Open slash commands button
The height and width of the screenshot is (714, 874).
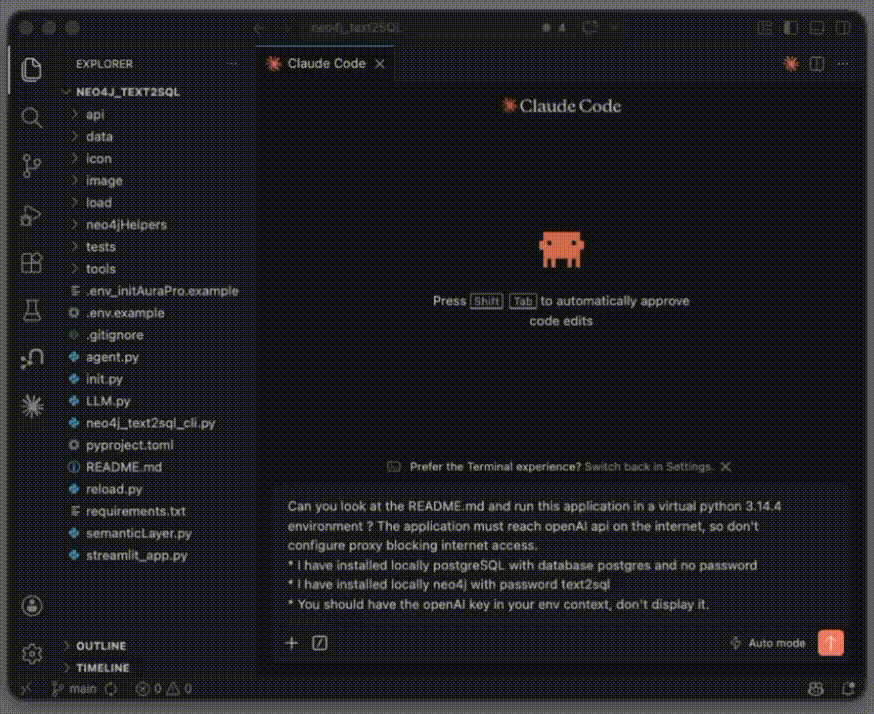pyautogui.click(x=319, y=643)
